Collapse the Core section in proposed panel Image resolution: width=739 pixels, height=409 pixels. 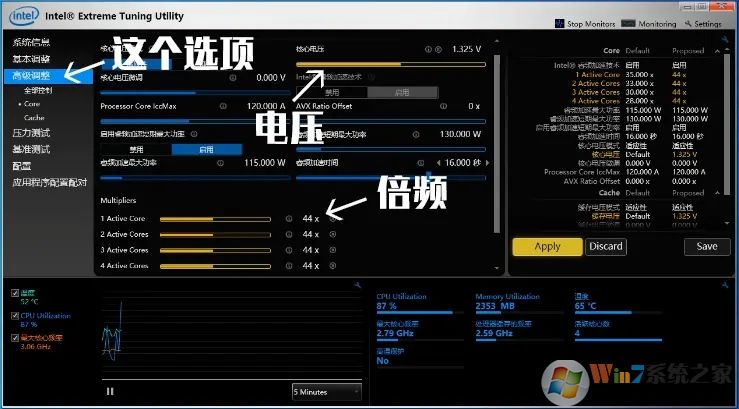click(717, 51)
